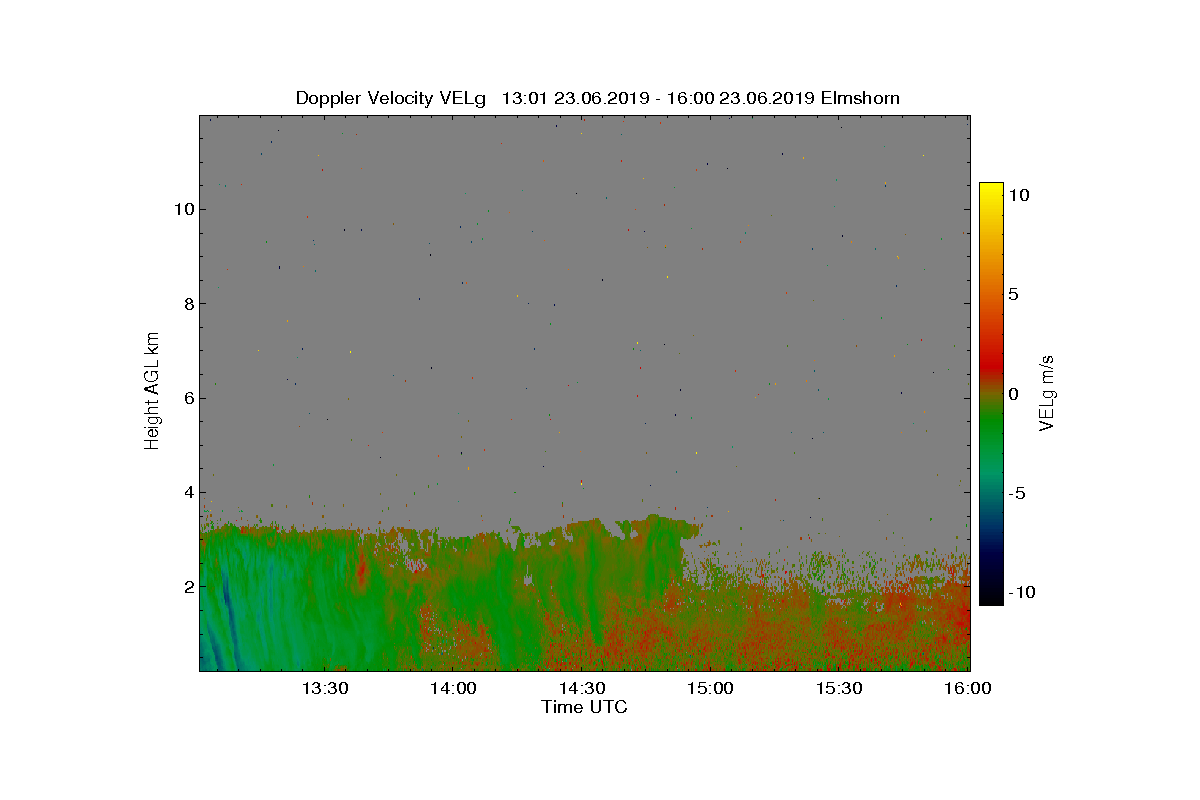Click the height tick label 4
Viewport: 1200px width, 800px height.
(x=187, y=492)
